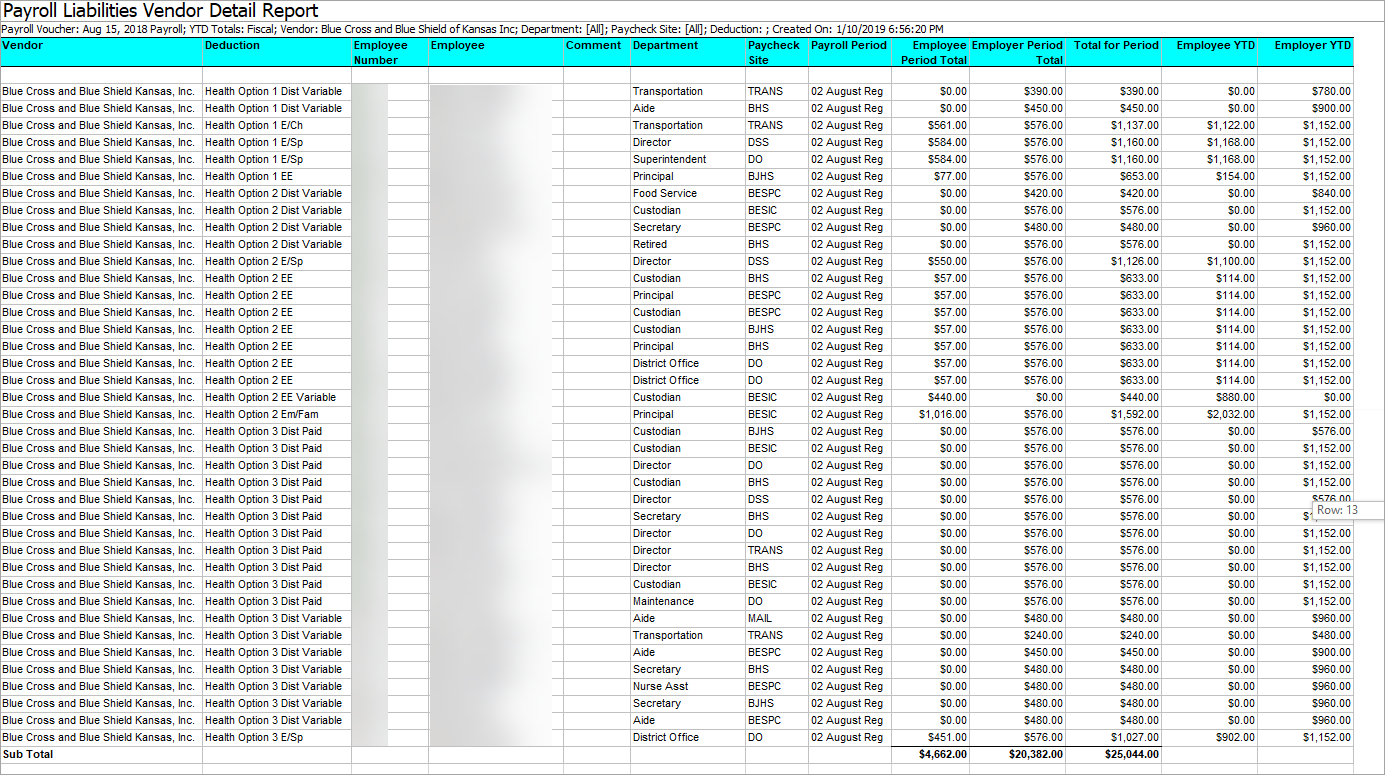
Task: Select the $1,137.00 total for period
Action: (x=1133, y=126)
